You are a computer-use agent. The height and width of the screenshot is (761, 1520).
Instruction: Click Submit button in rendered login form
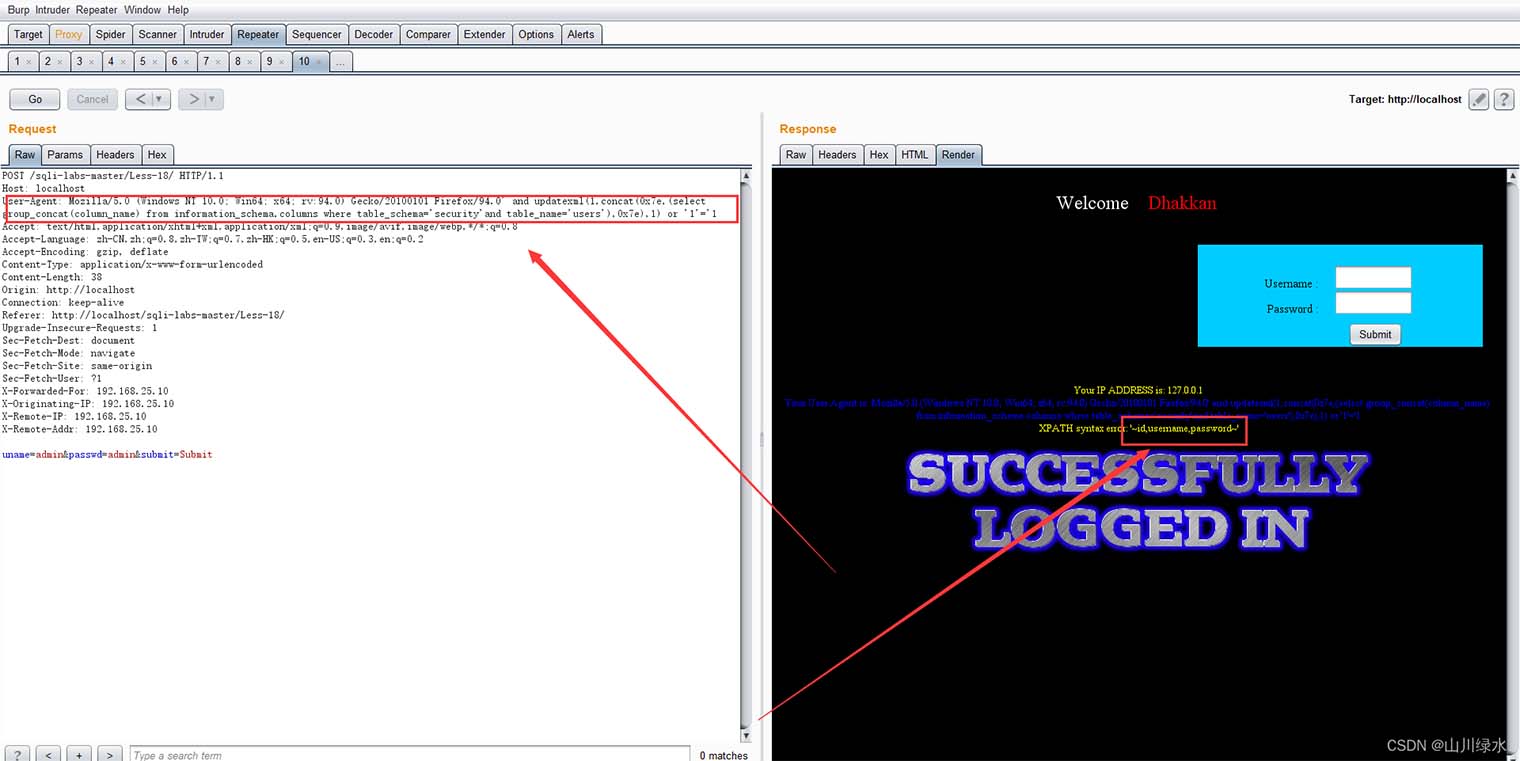[x=1375, y=334]
